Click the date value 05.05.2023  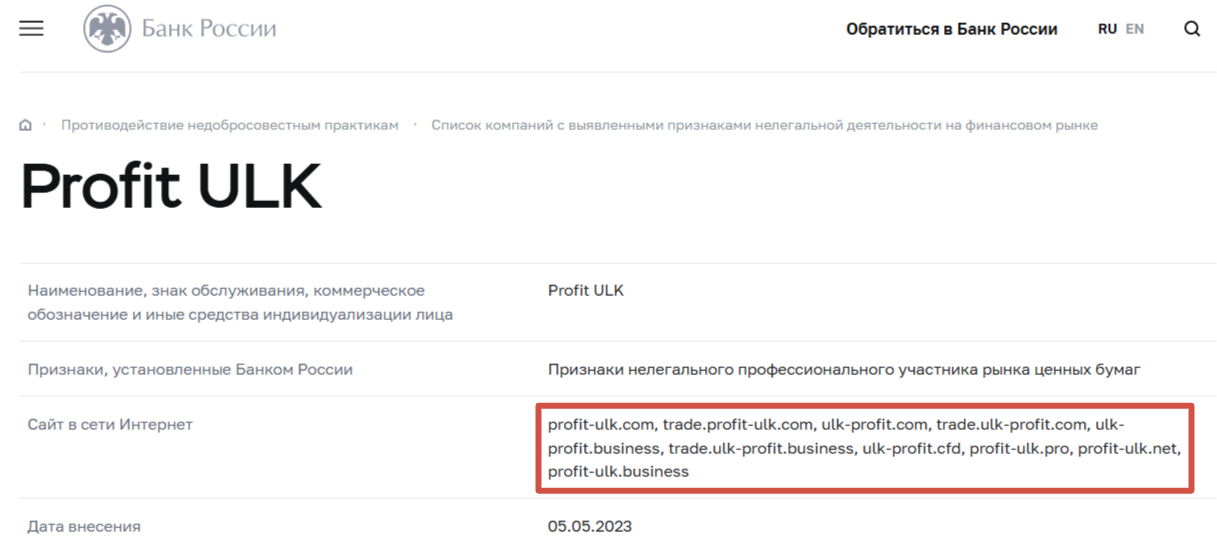[x=589, y=526]
